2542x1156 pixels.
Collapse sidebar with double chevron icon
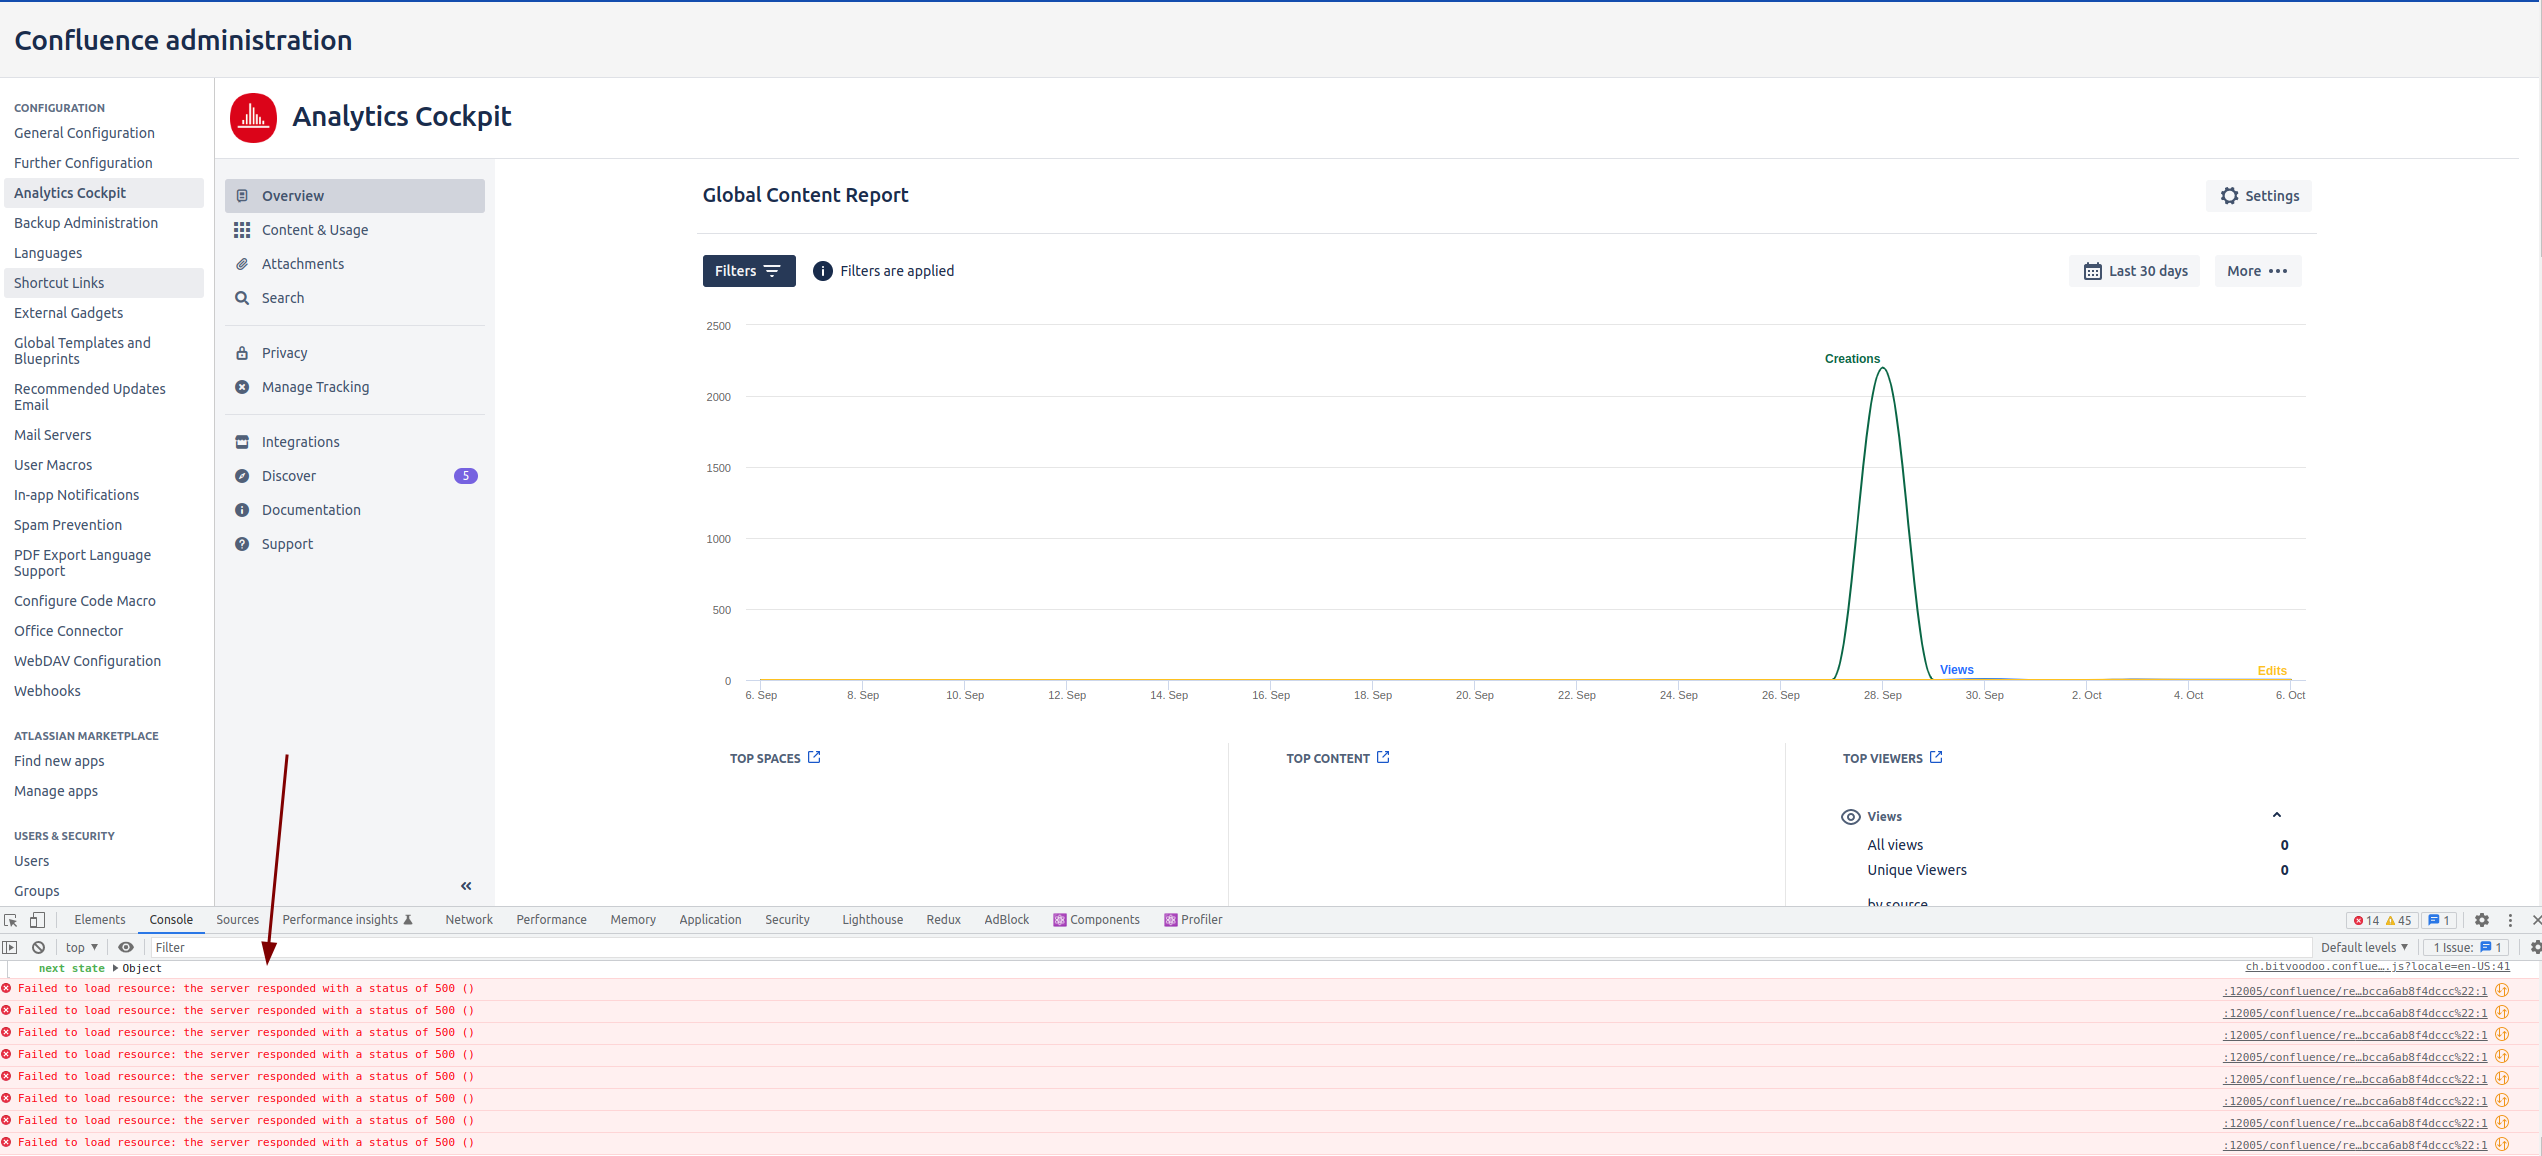[466, 886]
